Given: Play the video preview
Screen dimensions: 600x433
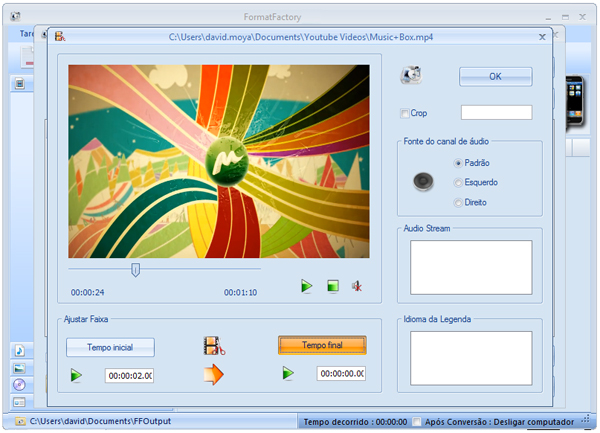Looking at the screenshot, I should (307, 287).
